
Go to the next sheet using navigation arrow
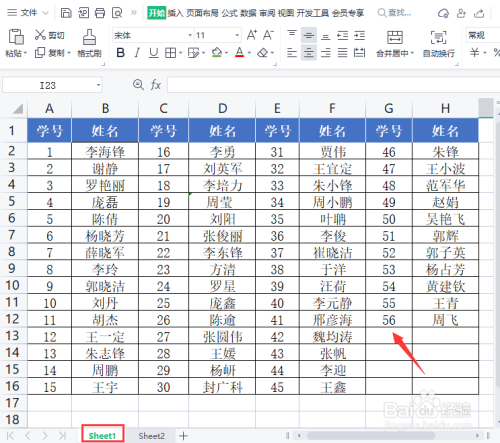point(45,436)
